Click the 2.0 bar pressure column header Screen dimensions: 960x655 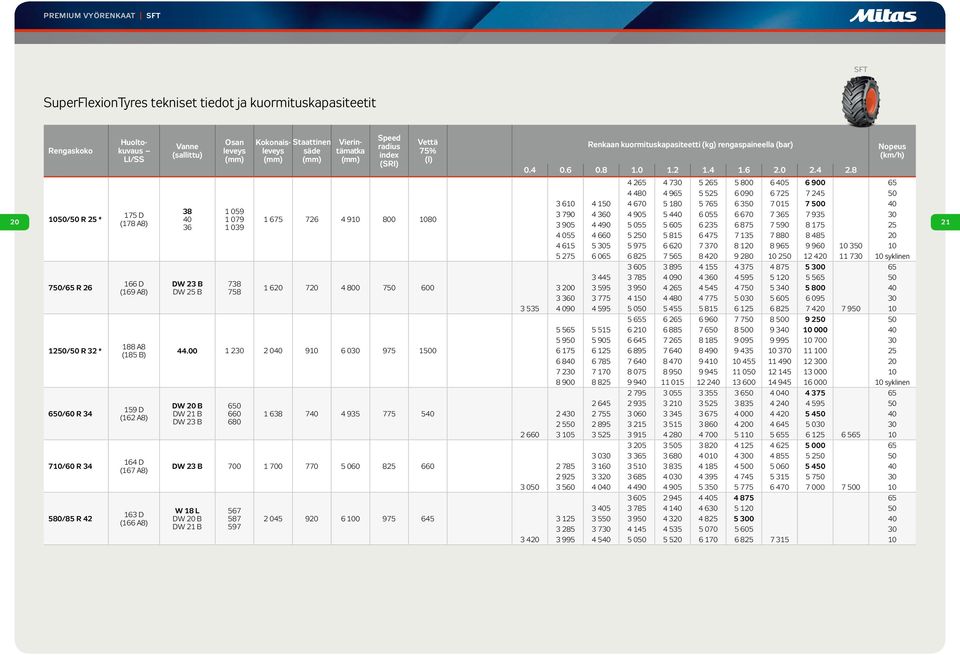pos(779,170)
